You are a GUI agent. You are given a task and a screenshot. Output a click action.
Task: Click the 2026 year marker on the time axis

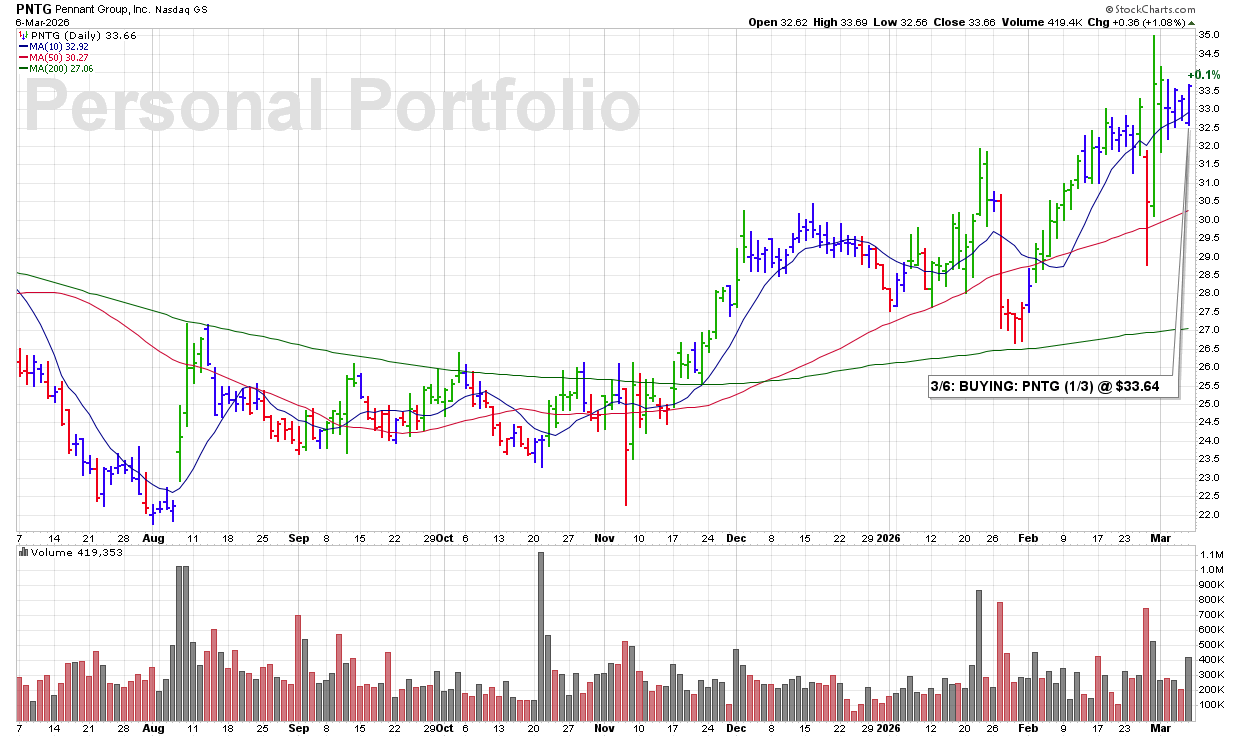pyautogui.click(x=889, y=538)
